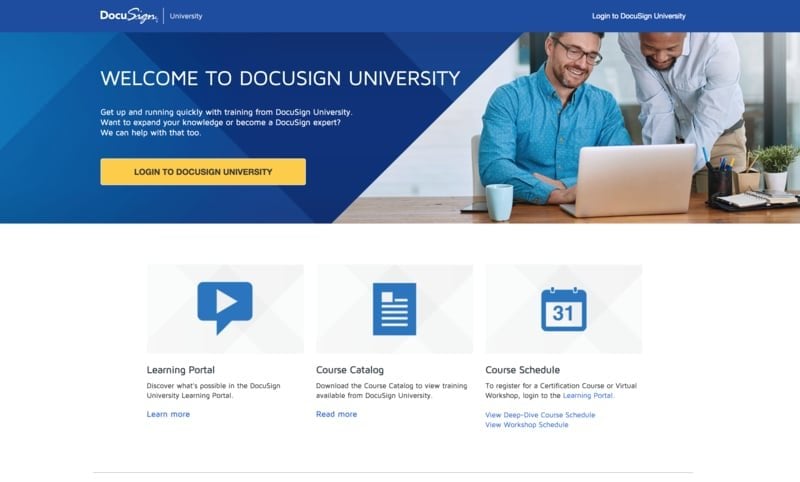Click the Course Schedule heading
This screenshot has height=482, width=800.
tap(522, 370)
